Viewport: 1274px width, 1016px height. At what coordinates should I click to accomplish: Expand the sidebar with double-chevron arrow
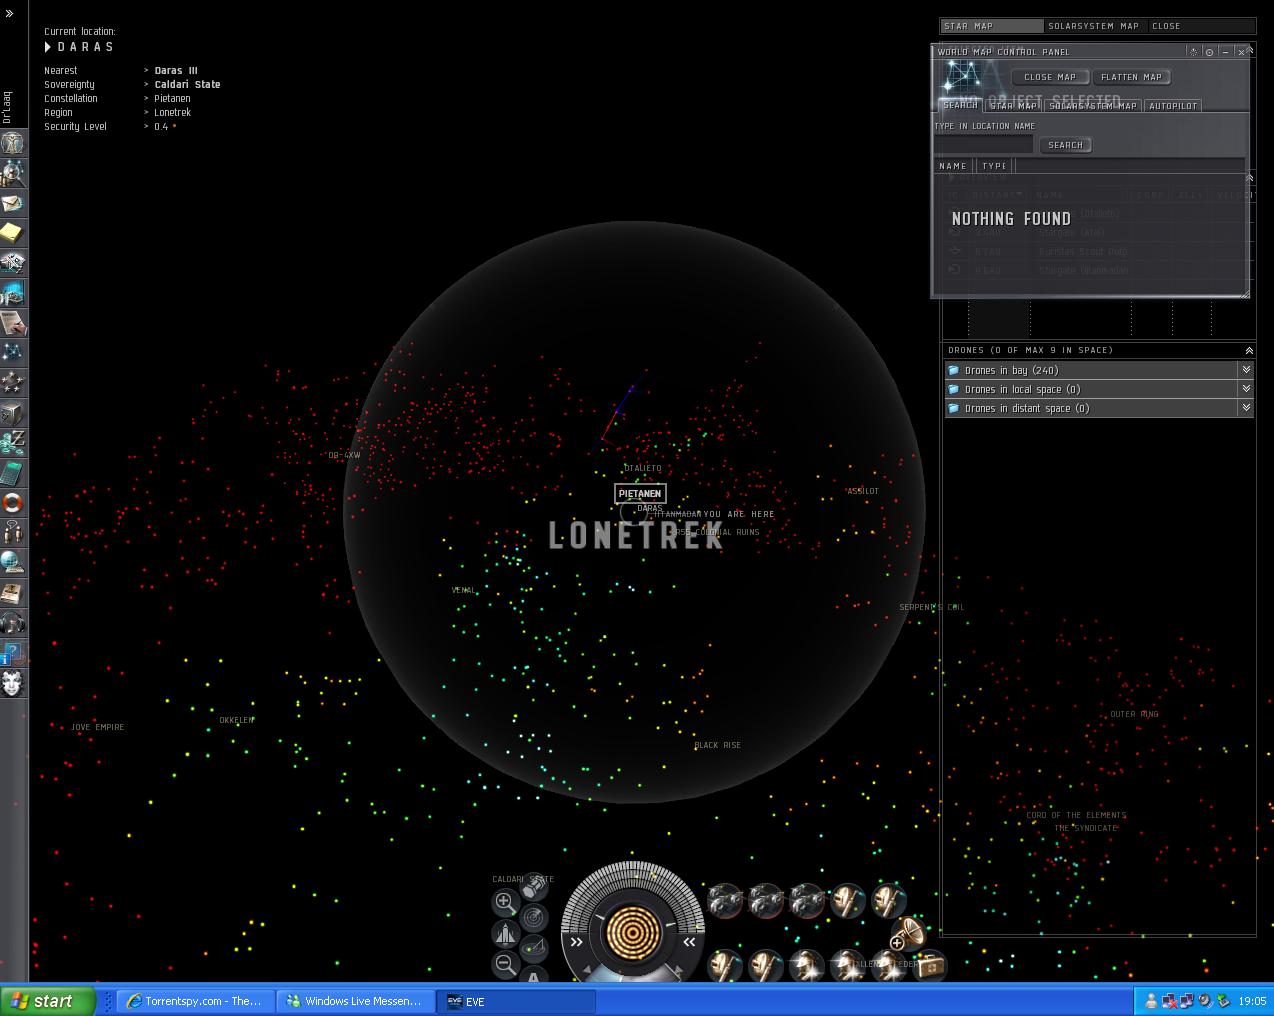[x=10, y=14]
